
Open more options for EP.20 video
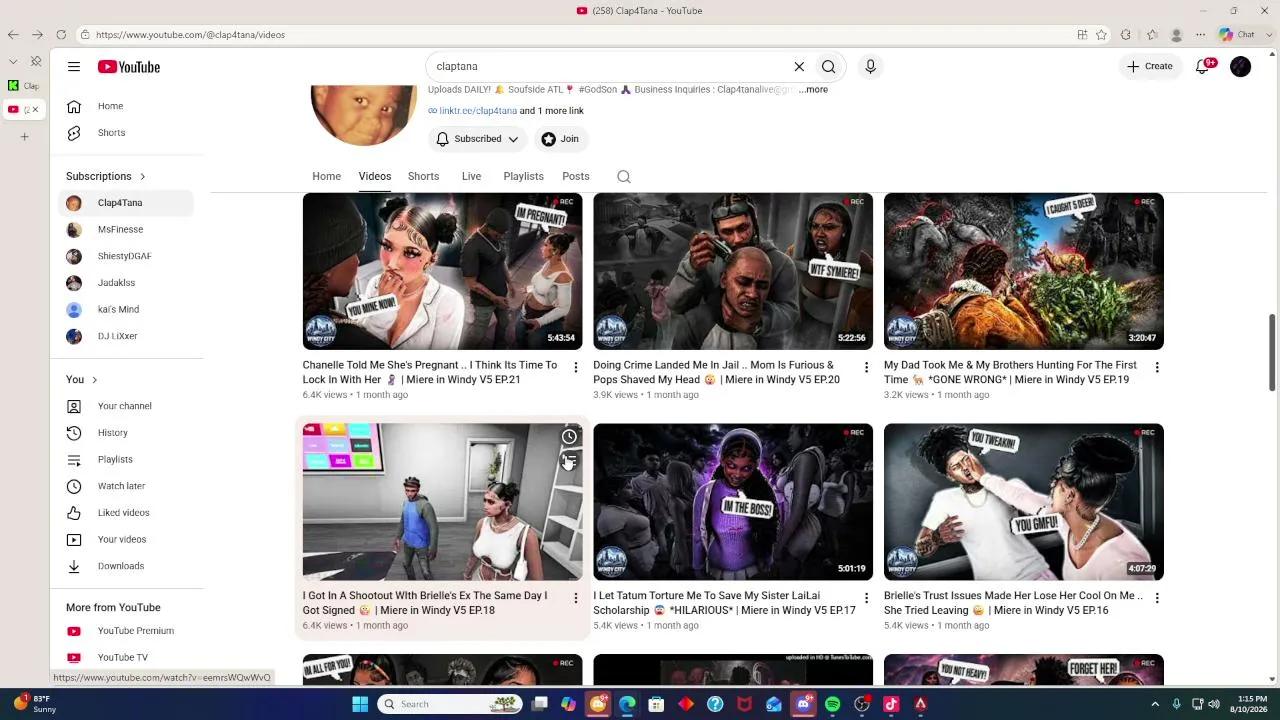(866, 368)
